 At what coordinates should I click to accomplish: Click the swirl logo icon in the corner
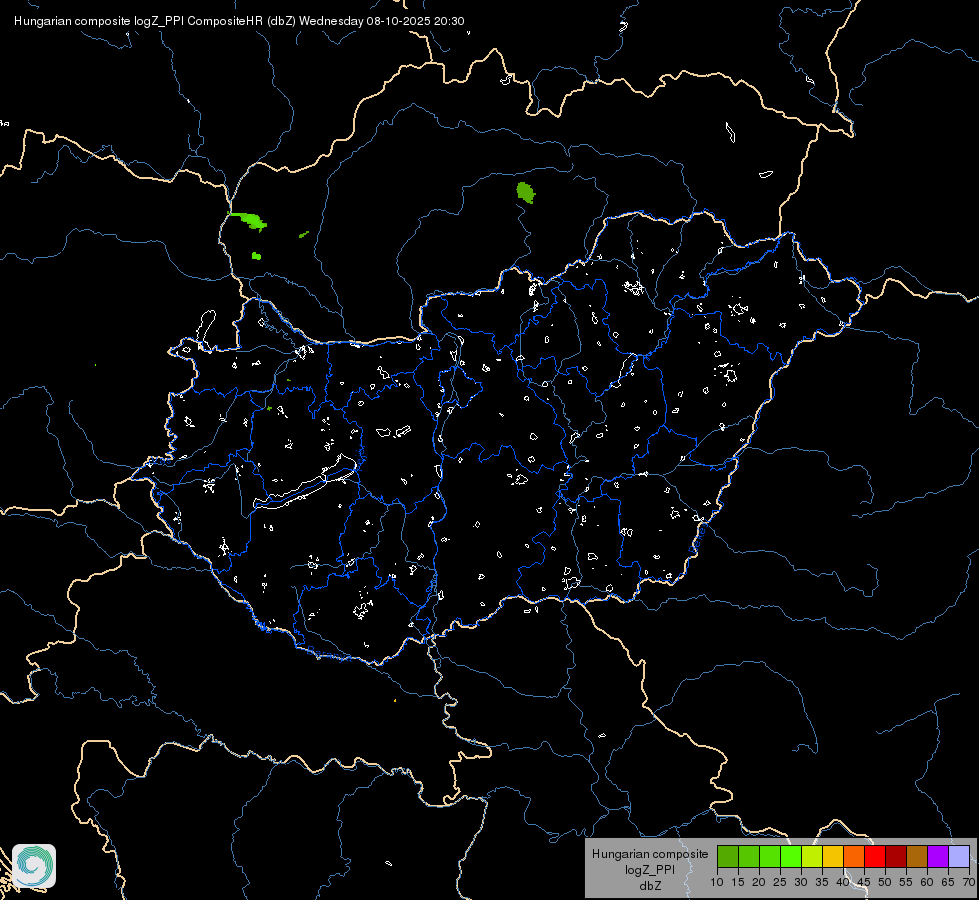coord(34,866)
